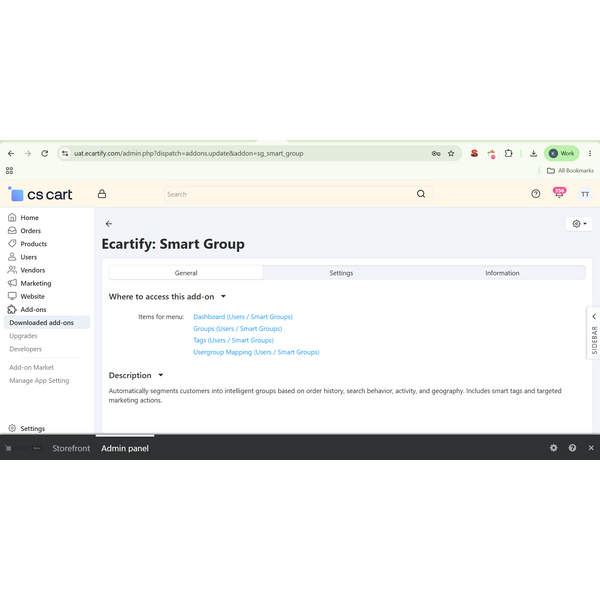Open Tags (Users / Smart Groups) link

tap(233, 340)
